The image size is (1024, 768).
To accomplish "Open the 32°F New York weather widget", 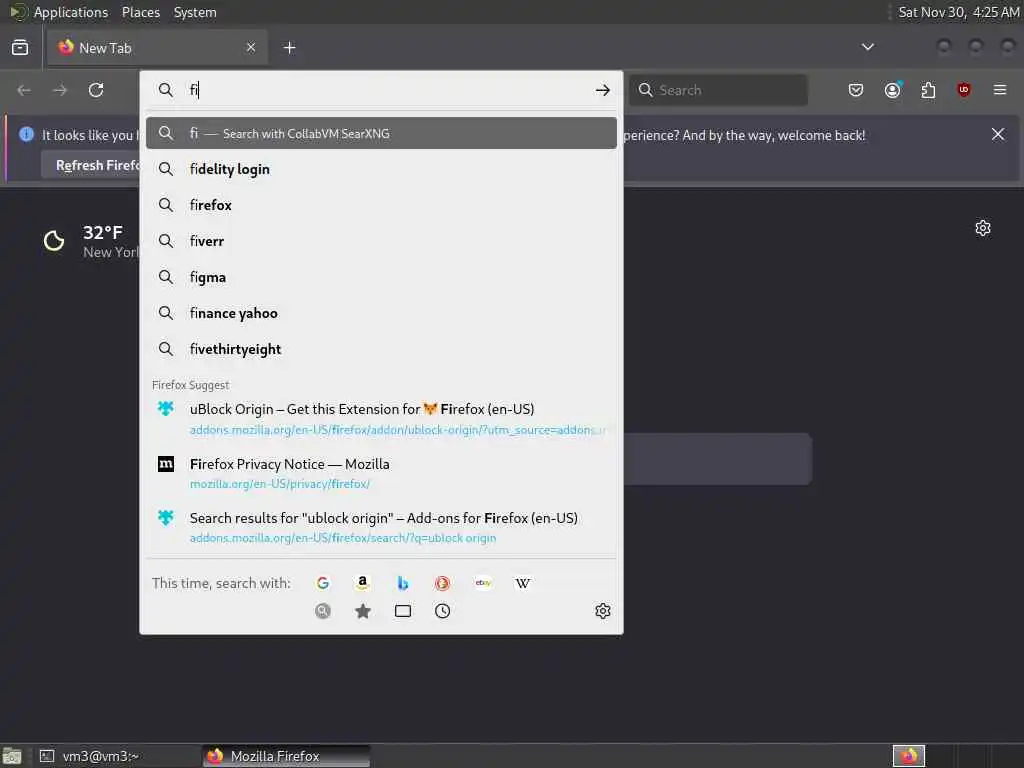I will (91, 241).
